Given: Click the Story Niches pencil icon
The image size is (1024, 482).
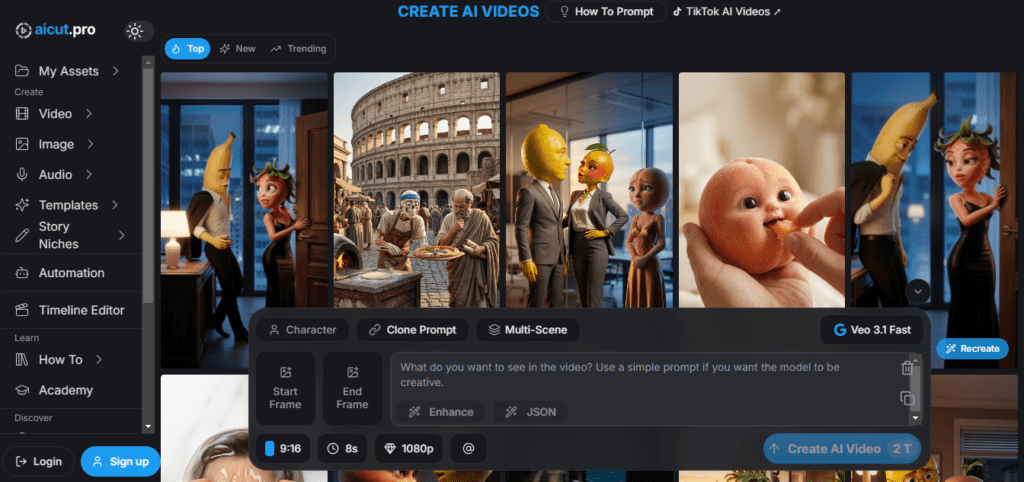Looking at the screenshot, I should (x=22, y=235).
